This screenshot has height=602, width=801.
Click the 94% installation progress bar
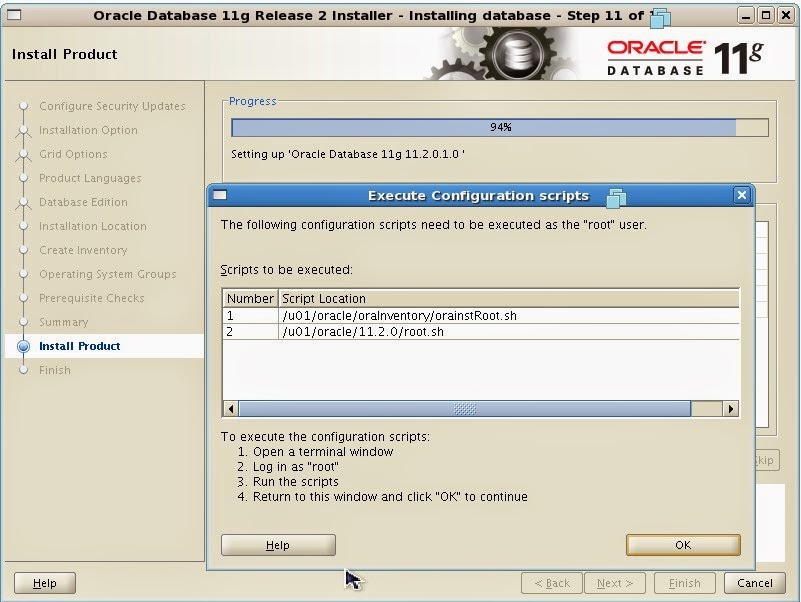click(500, 127)
